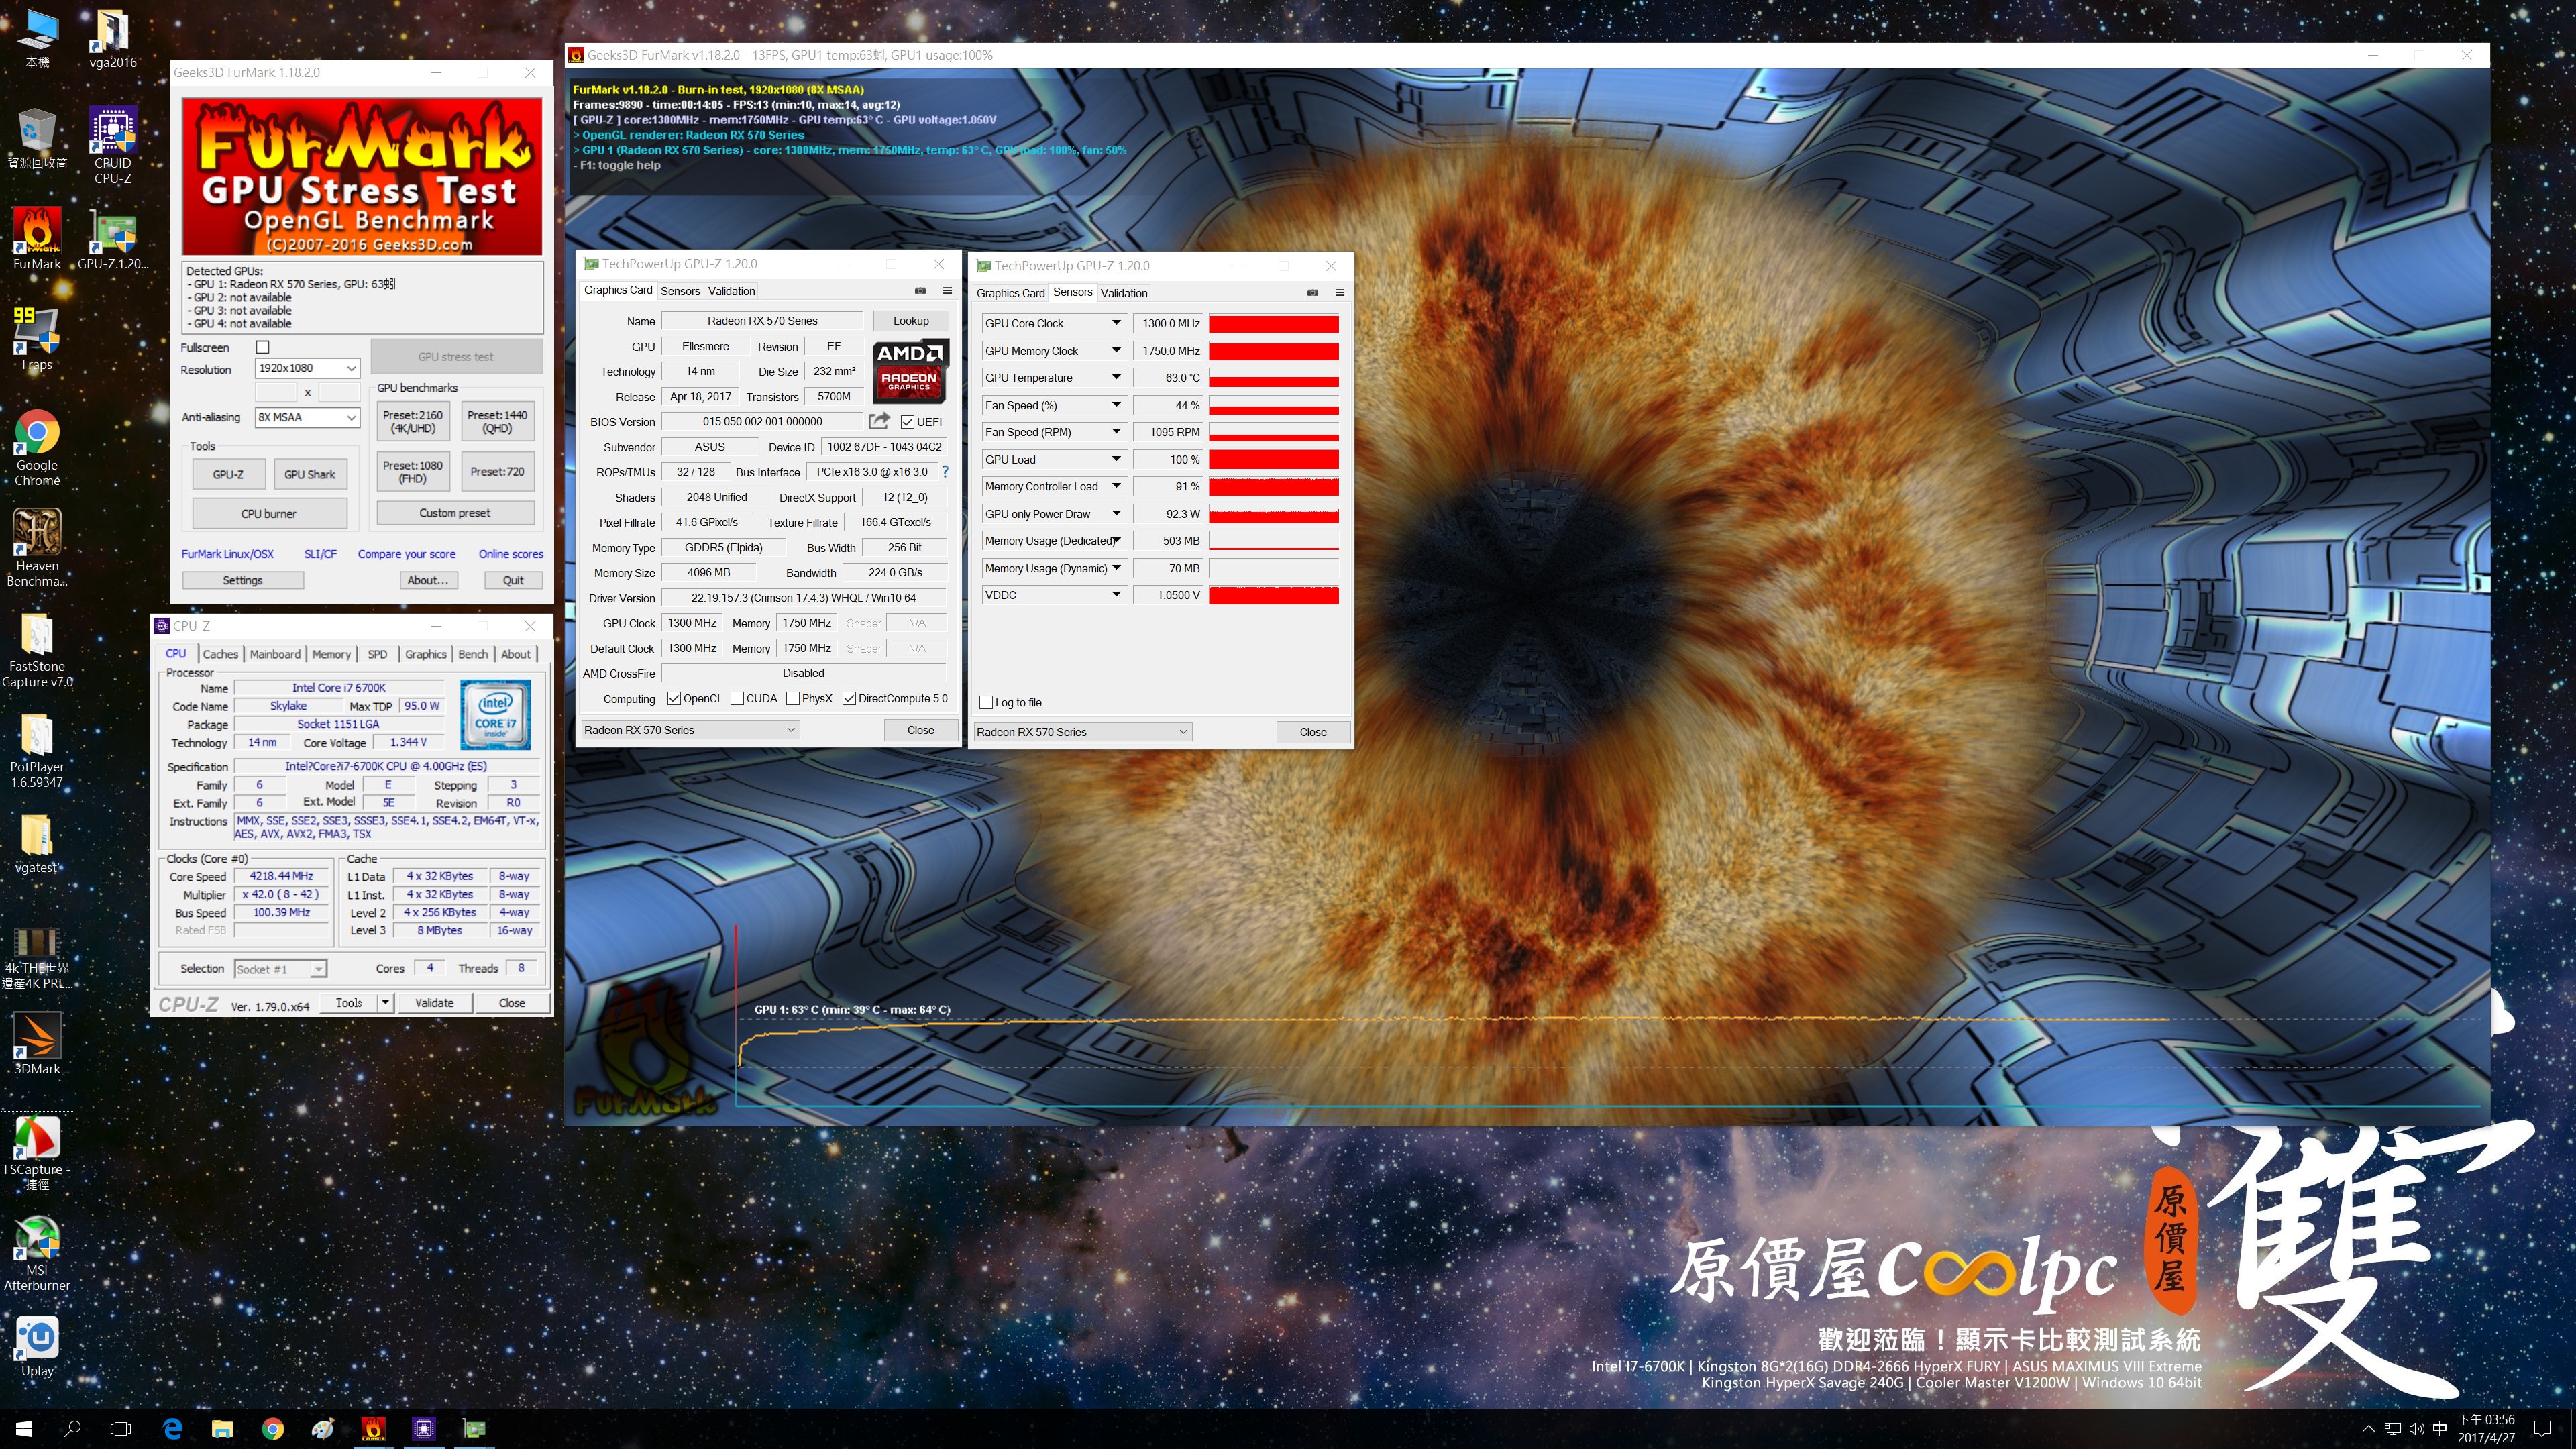The height and width of the screenshot is (1449, 2576).
Task: Click the GPU Core Clock red graph bar
Action: (x=1273, y=324)
